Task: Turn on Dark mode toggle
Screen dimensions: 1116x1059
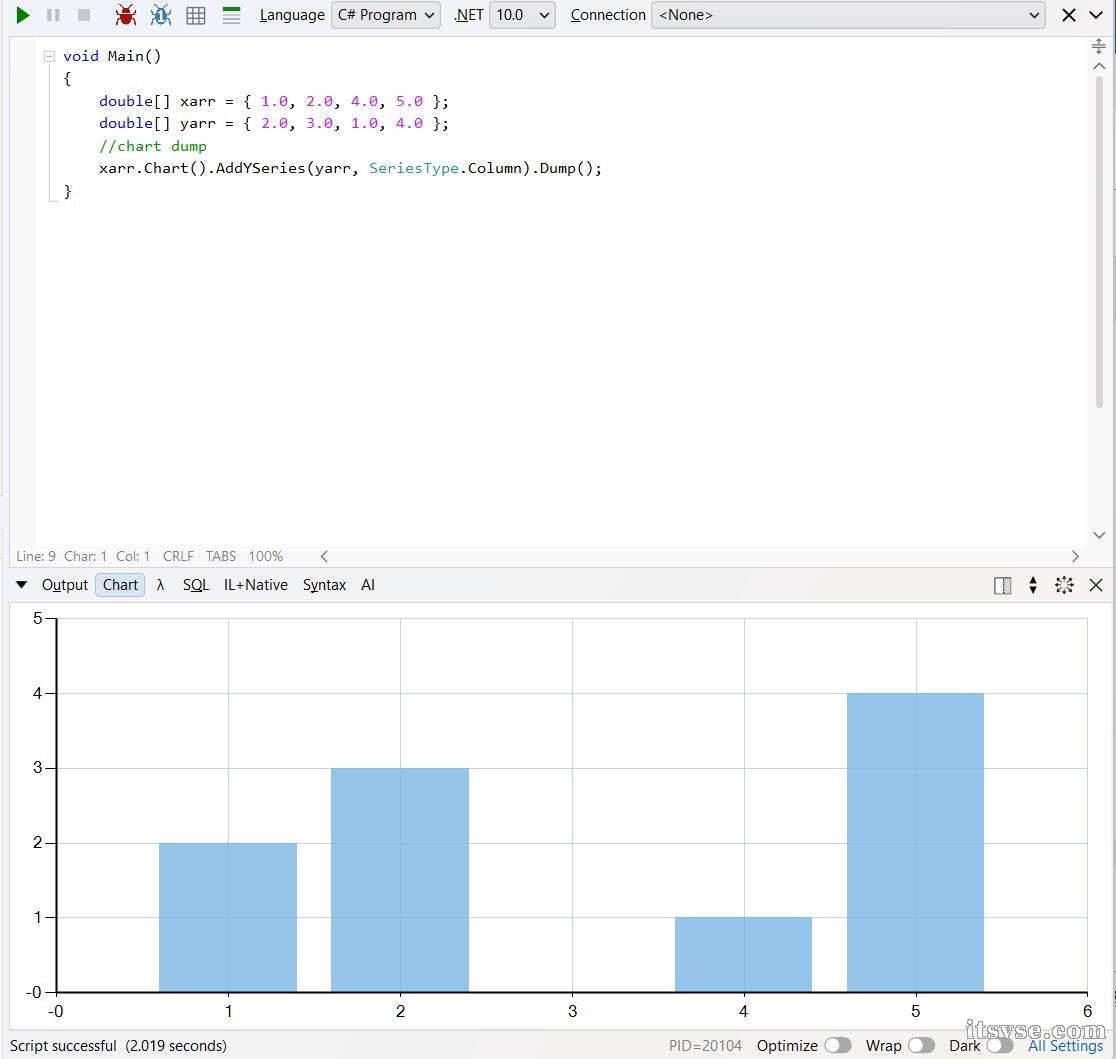Action: tap(999, 1046)
